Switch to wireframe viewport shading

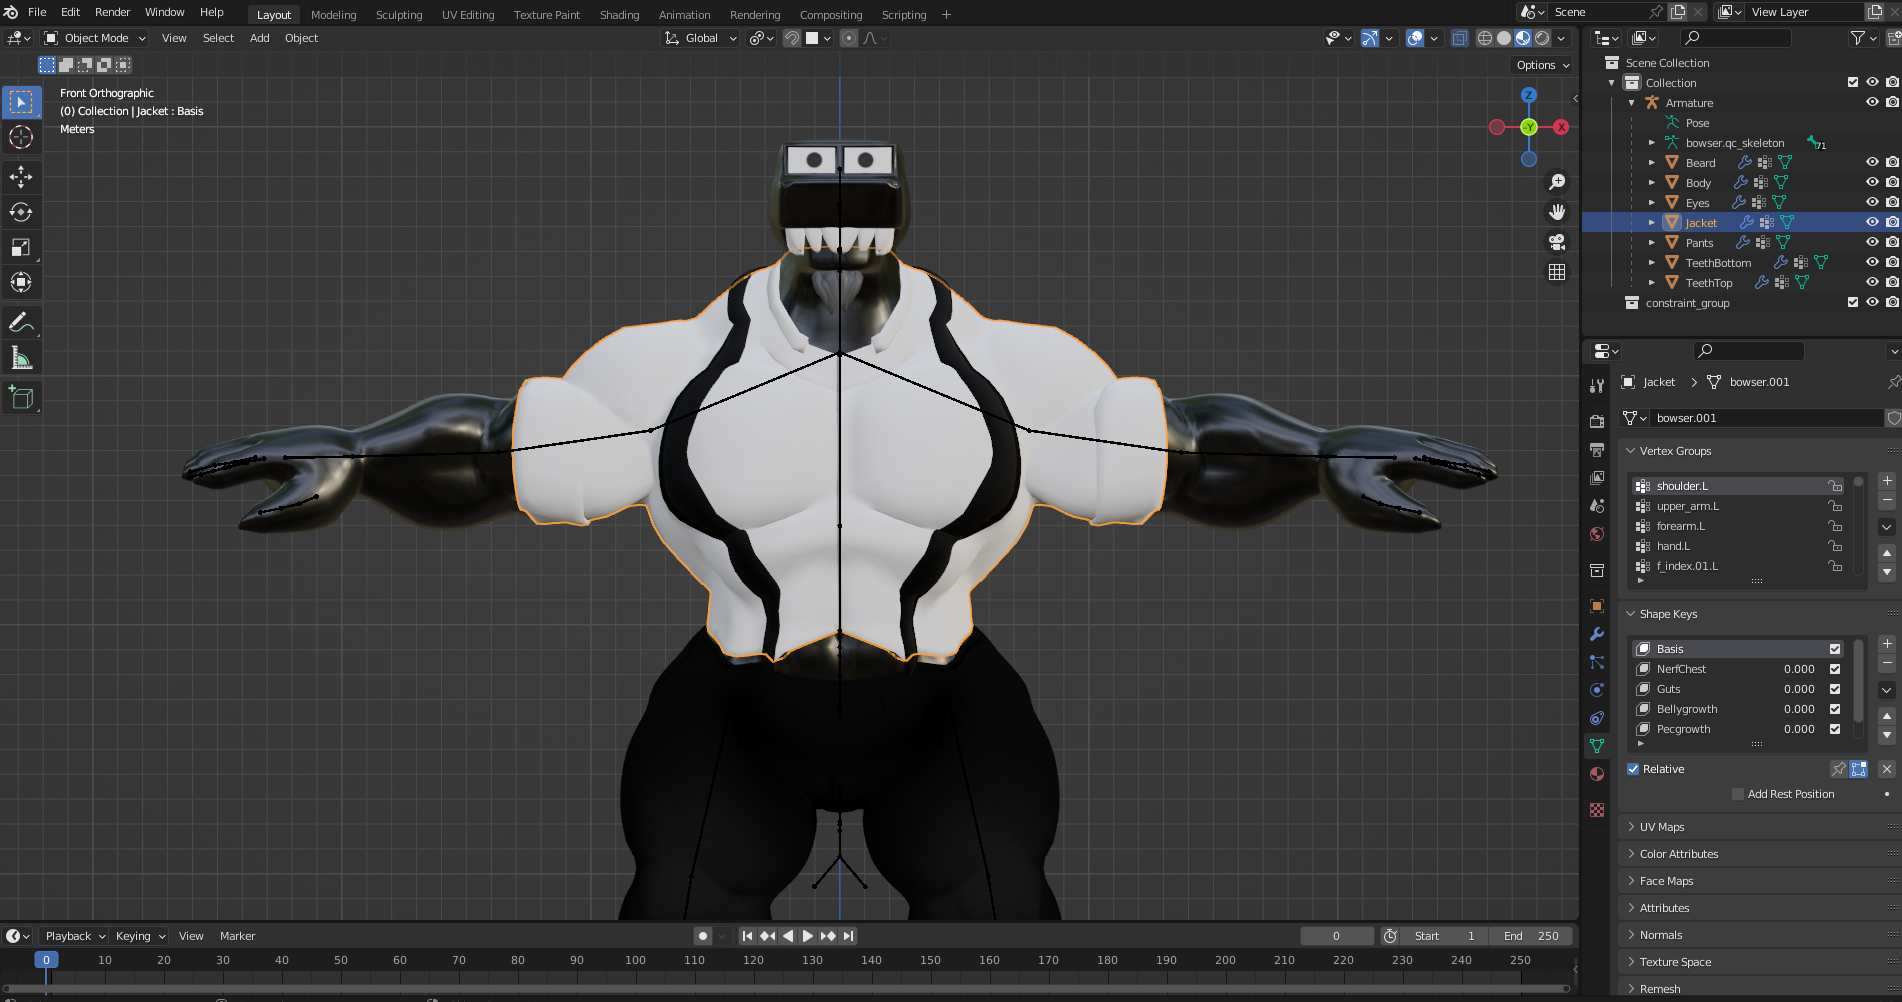coord(1485,38)
